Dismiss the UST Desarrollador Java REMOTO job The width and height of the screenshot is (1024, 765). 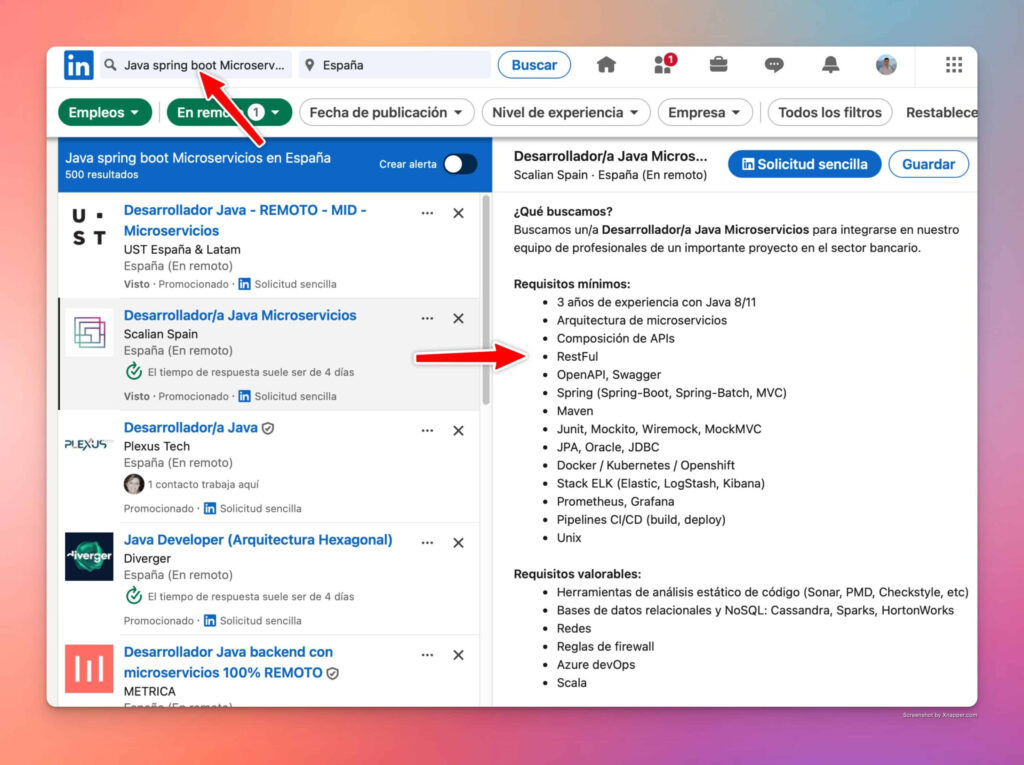point(458,213)
